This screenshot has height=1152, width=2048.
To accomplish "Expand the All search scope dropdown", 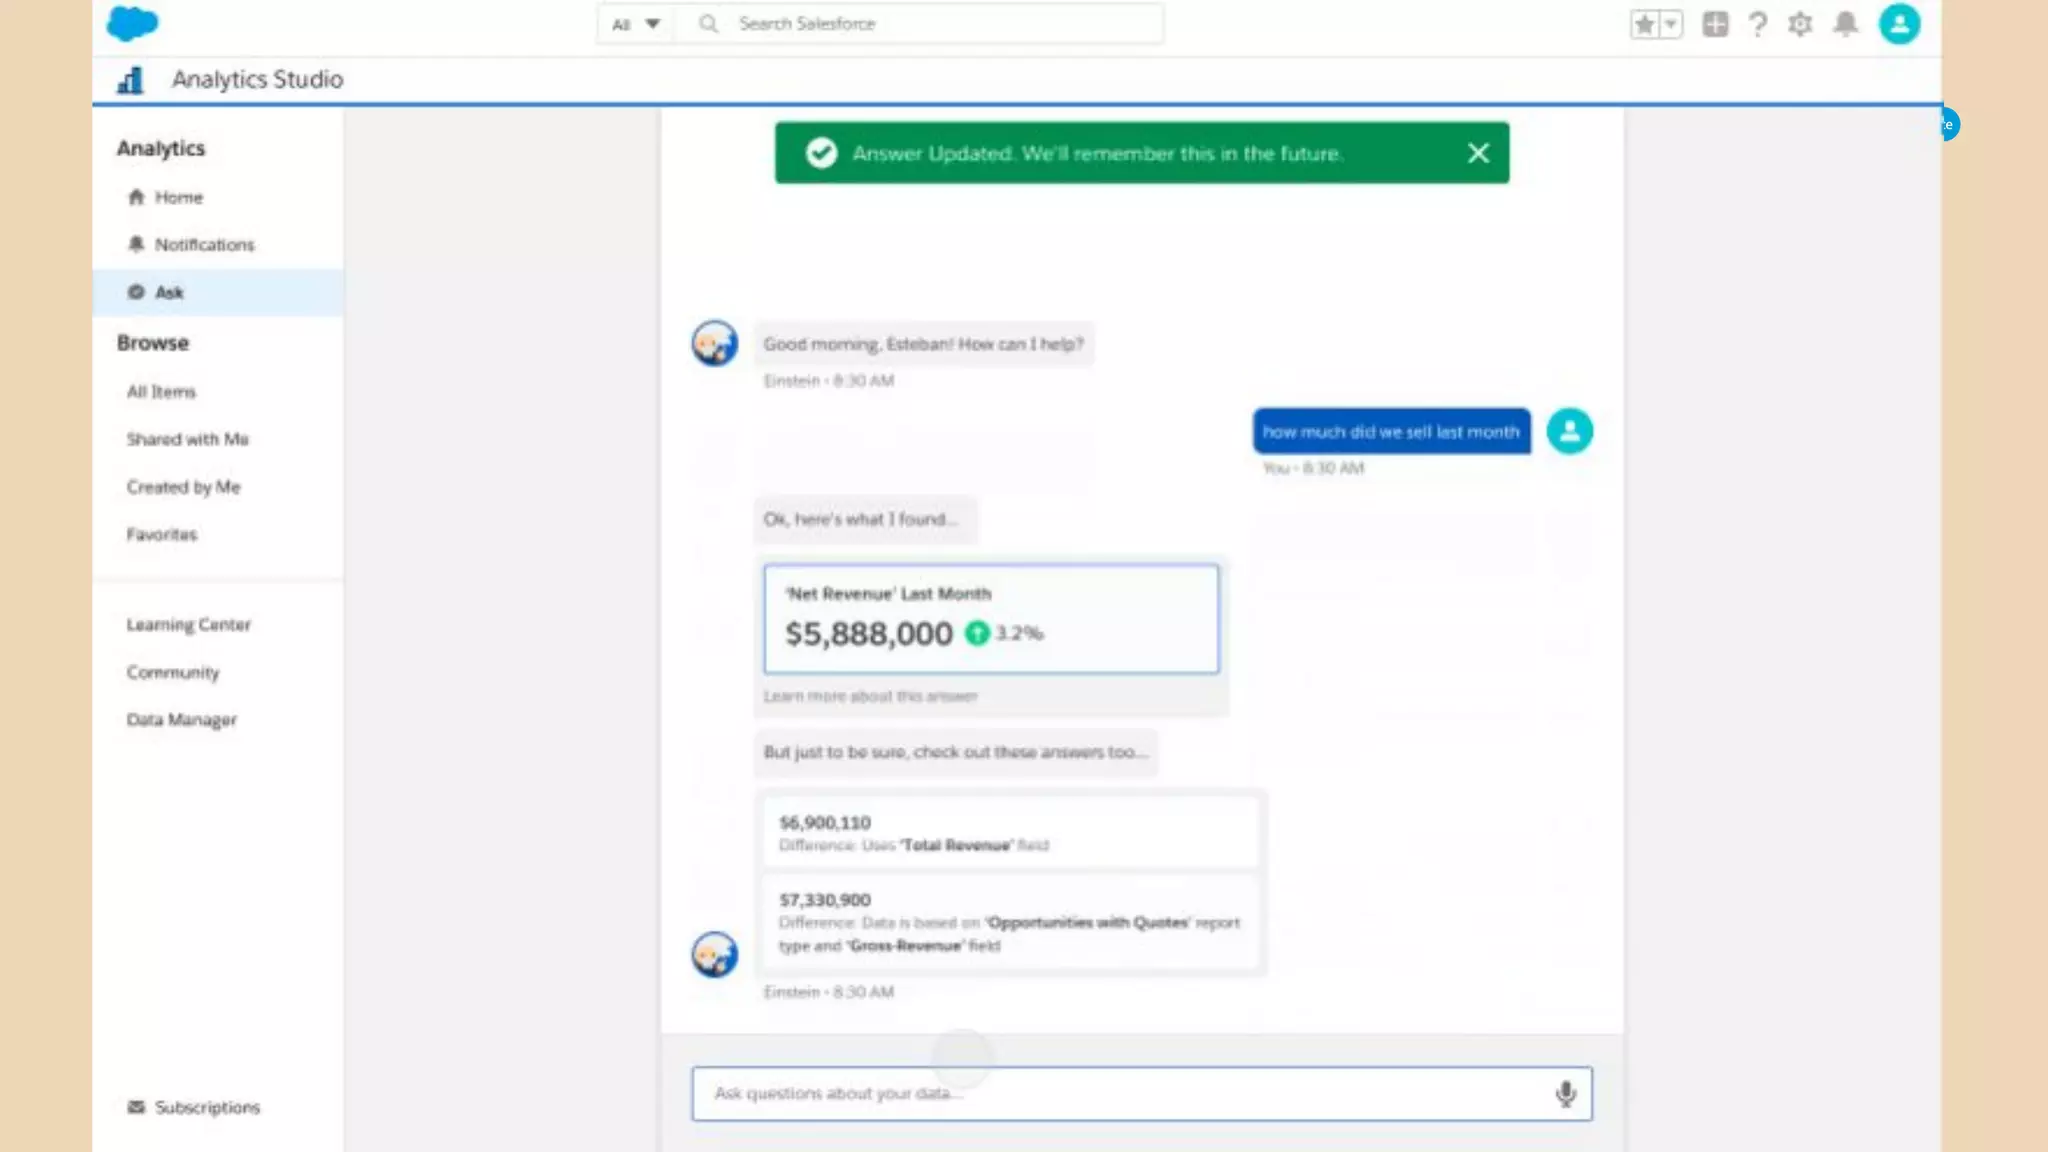I will (x=636, y=24).
